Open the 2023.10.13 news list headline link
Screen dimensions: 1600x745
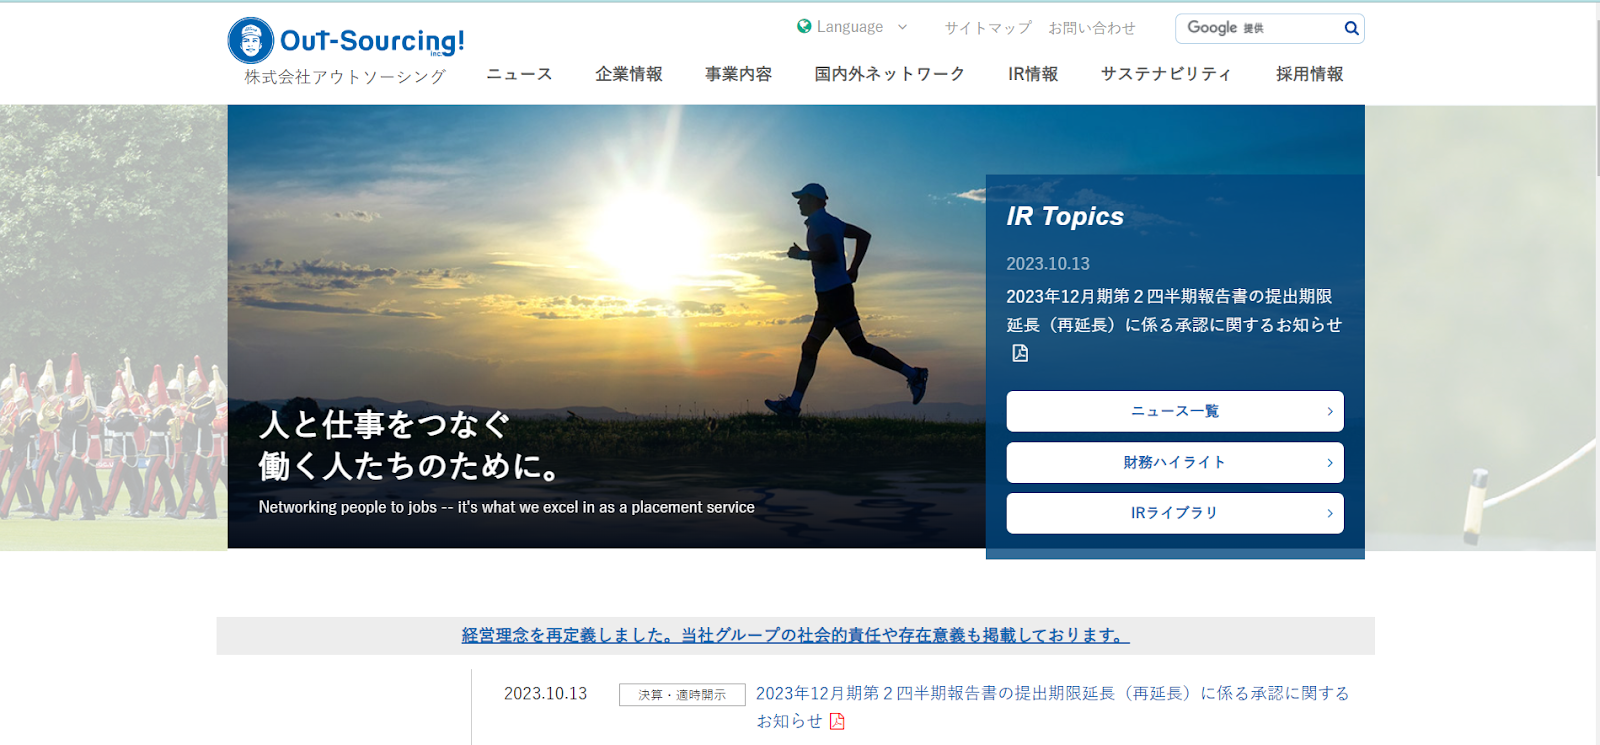[1052, 707]
